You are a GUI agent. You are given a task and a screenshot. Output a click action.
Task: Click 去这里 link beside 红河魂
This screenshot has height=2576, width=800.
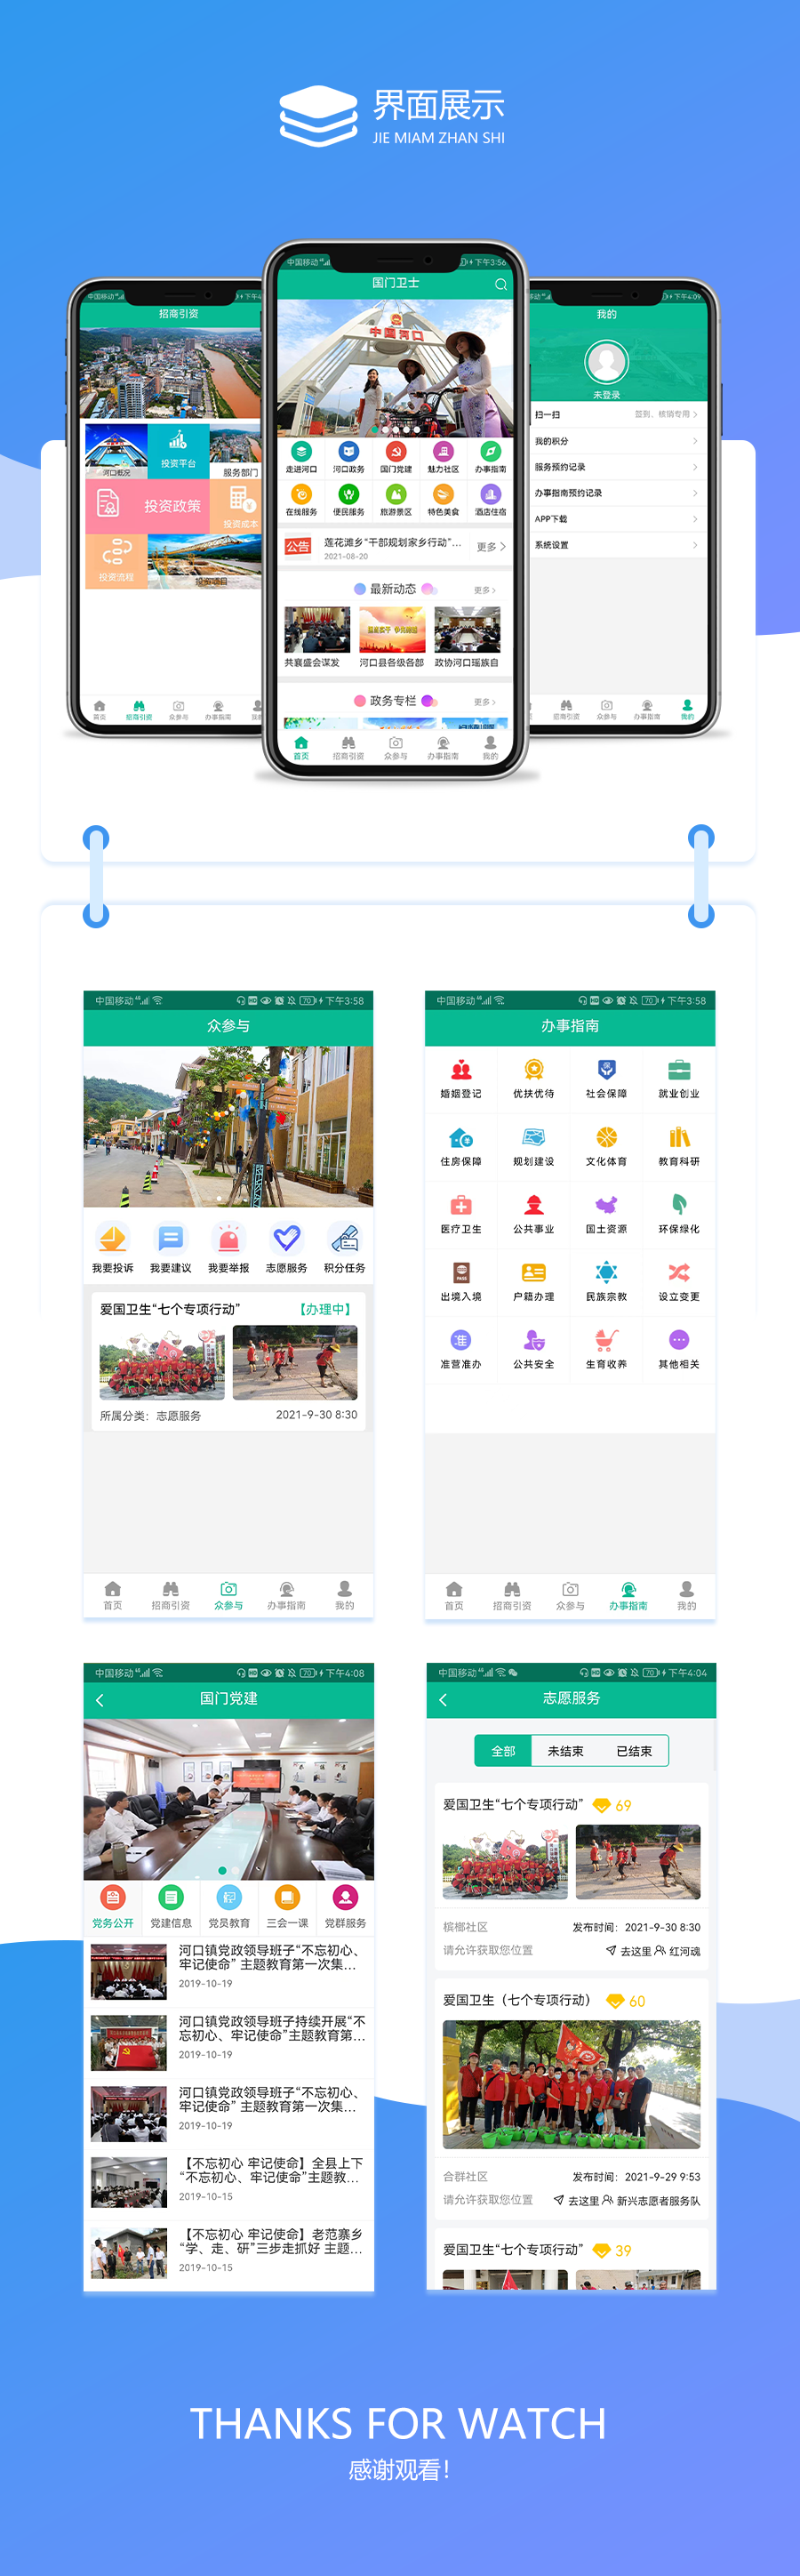click(x=628, y=1950)
